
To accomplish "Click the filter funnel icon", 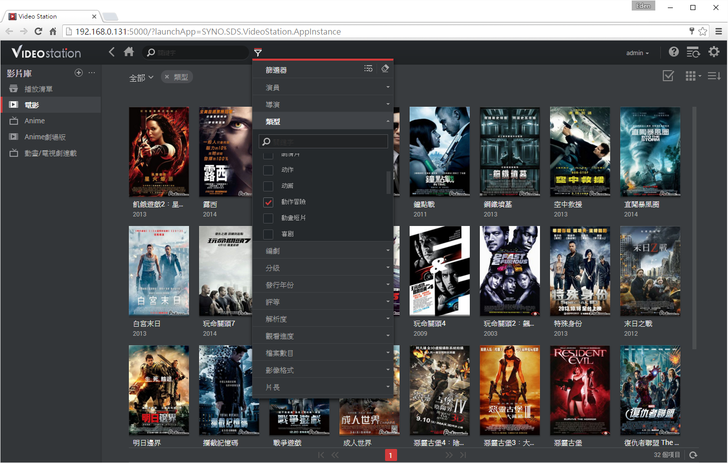I will (x=258, y=52).
